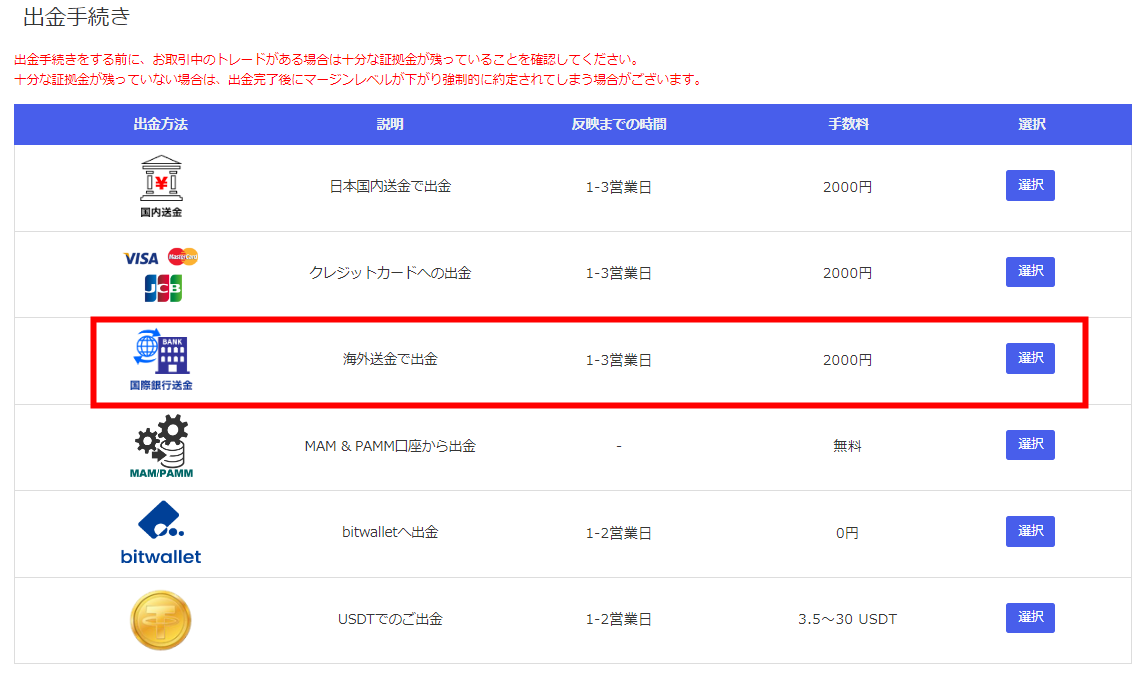Click the 説明 column header
This screenshot has height=684, width=1144.
click(390, 124)
